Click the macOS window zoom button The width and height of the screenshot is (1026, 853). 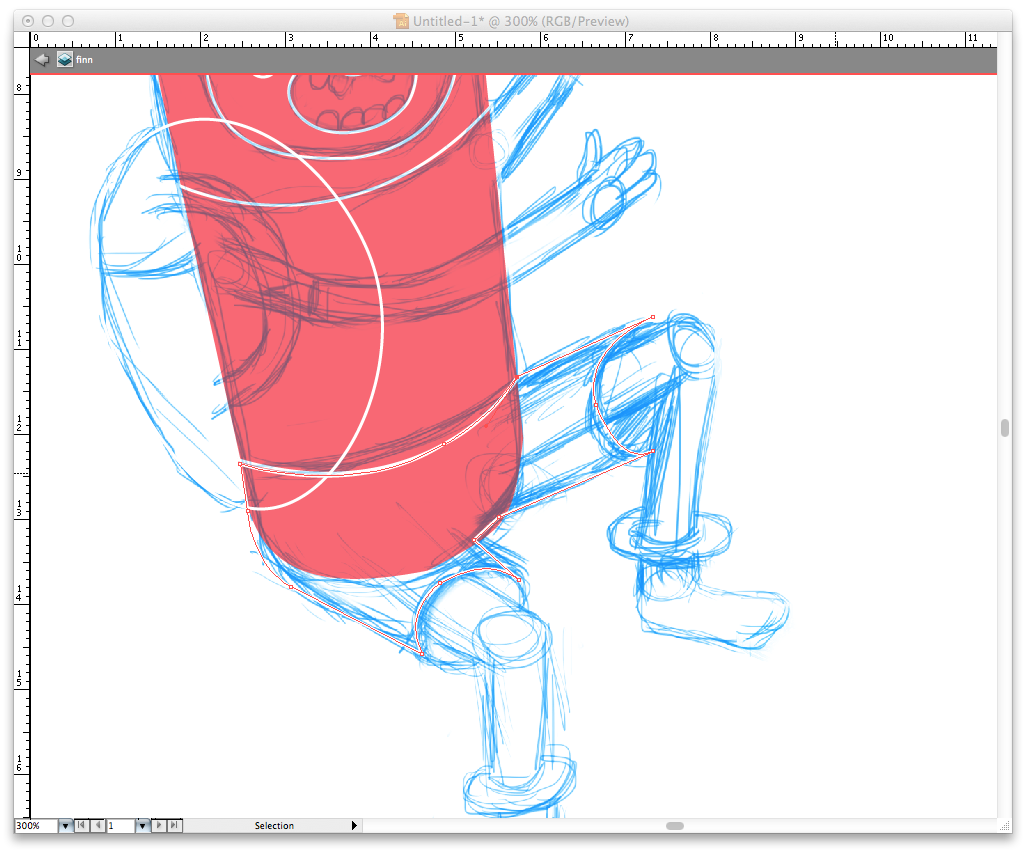pyautogui.click(x=68, y=21)
